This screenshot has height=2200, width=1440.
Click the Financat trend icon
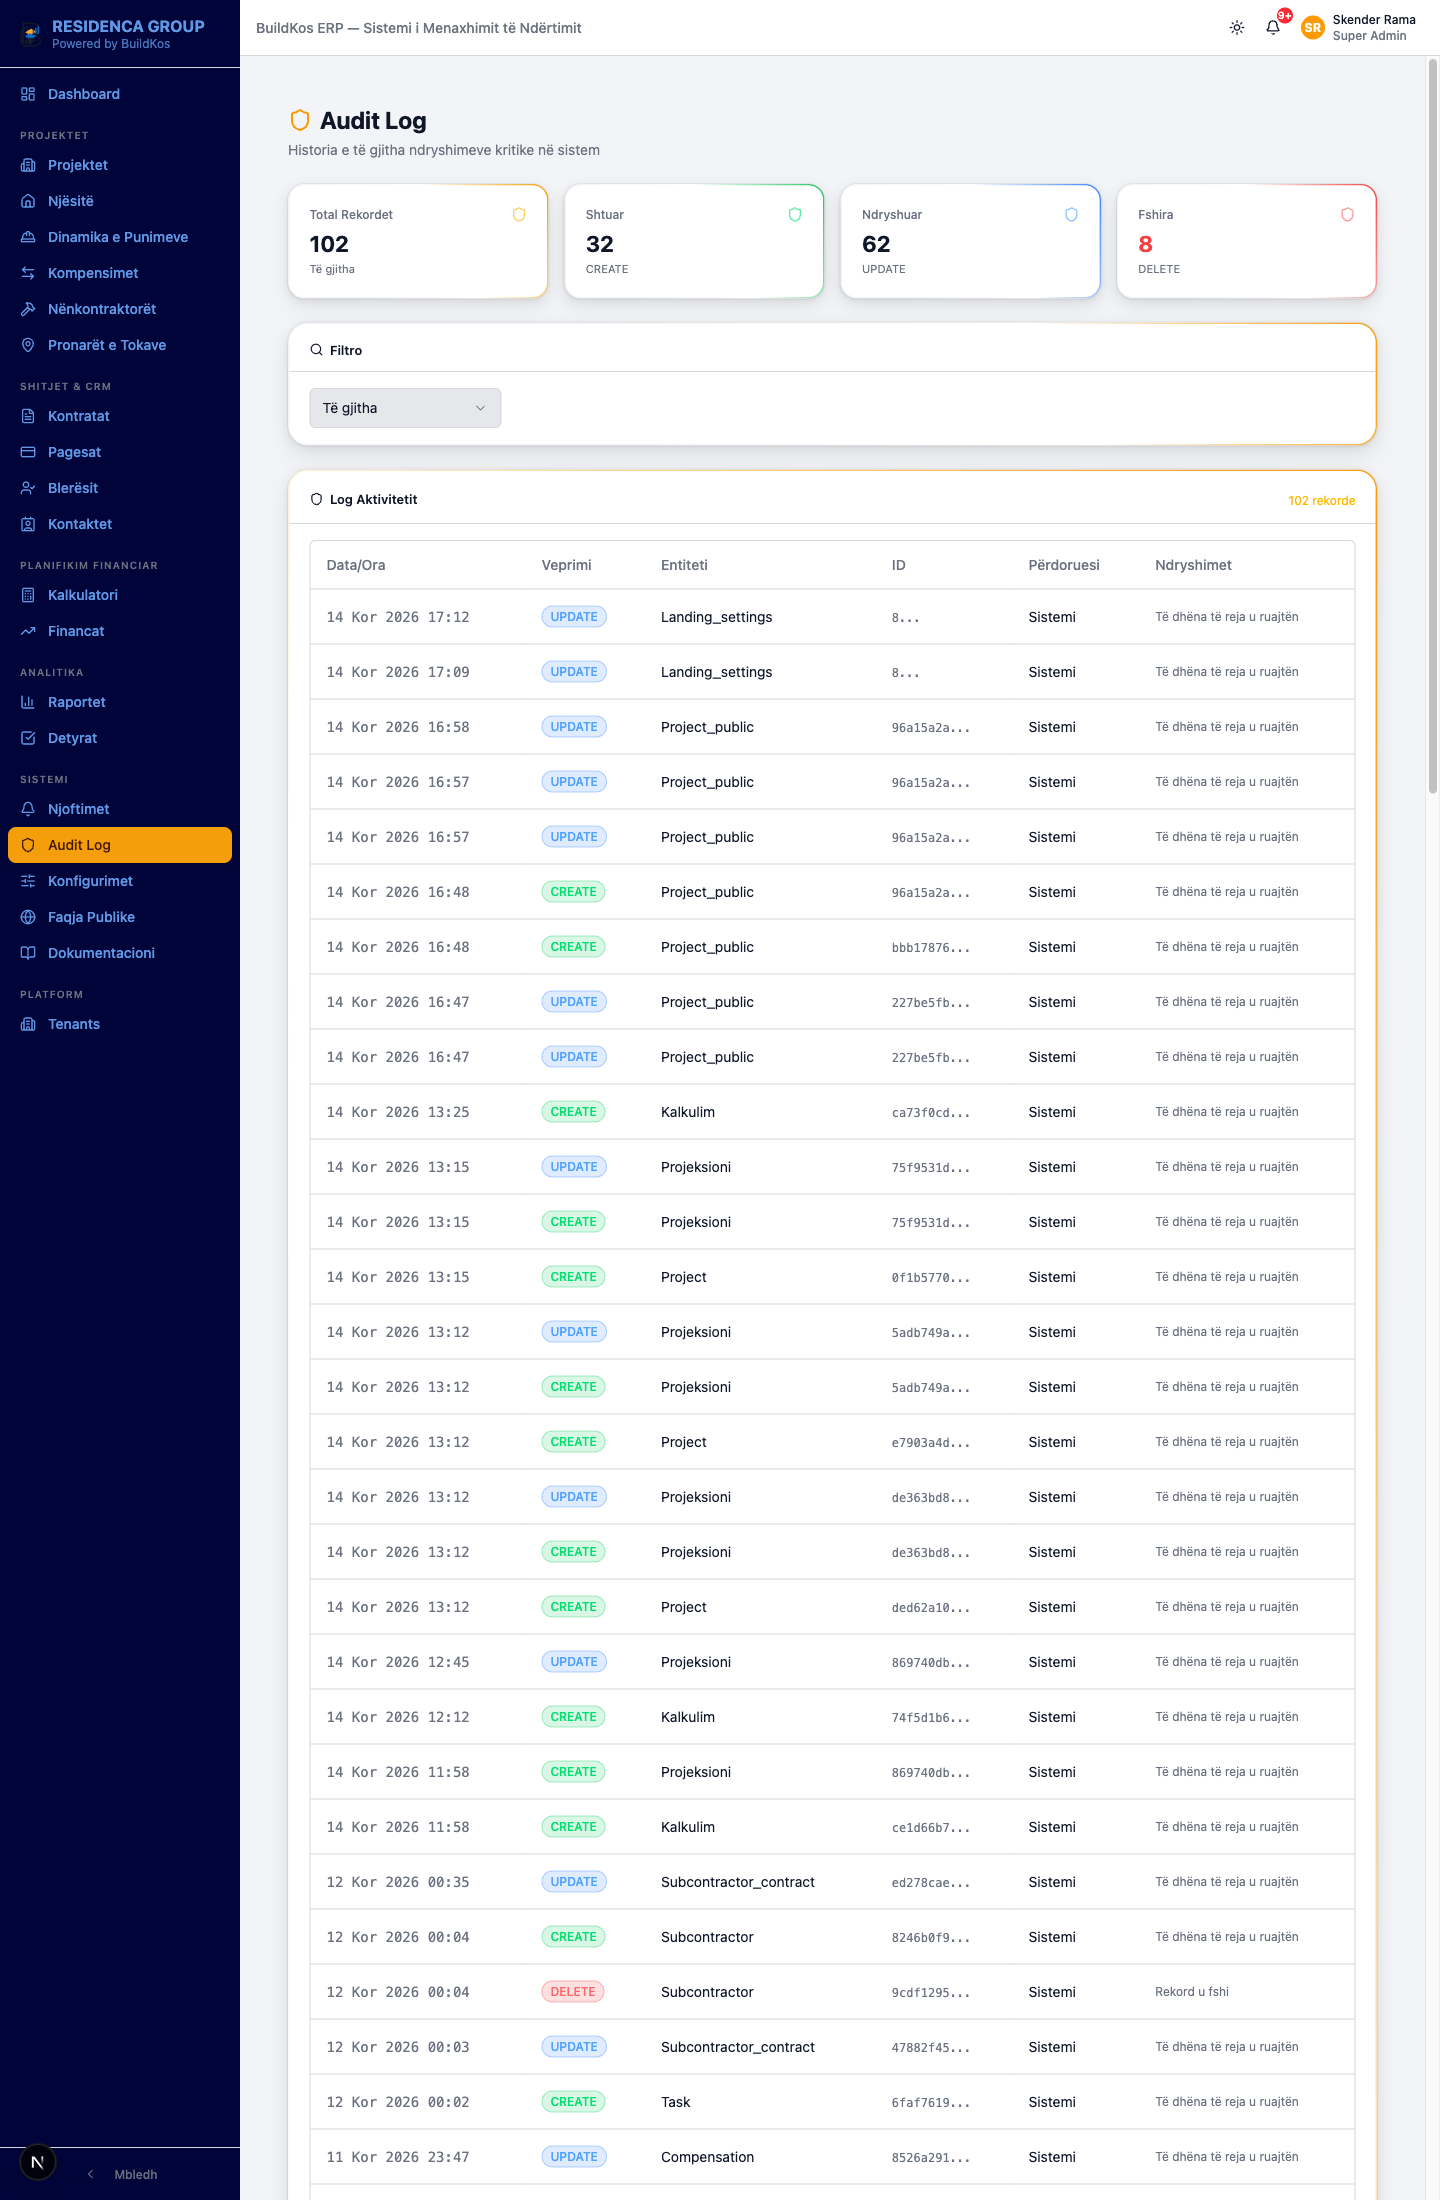[28, 631]
